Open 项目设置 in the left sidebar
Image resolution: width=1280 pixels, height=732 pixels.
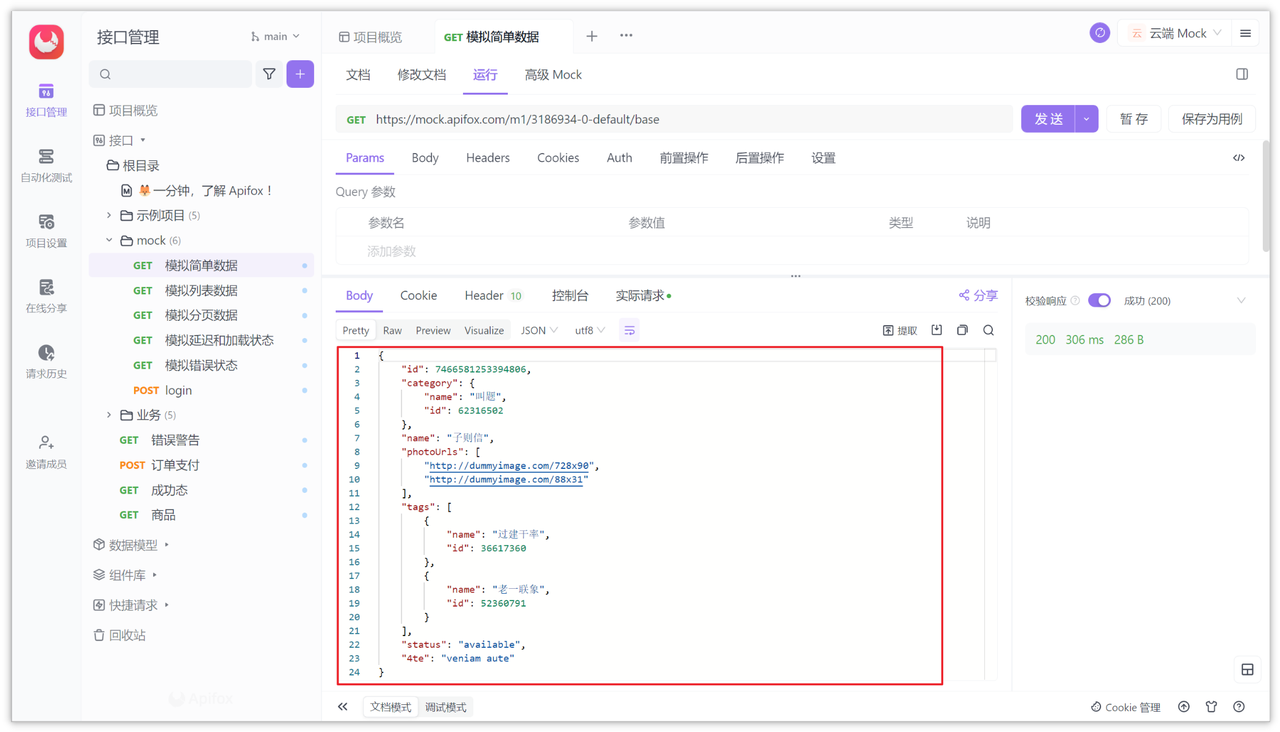45,230
